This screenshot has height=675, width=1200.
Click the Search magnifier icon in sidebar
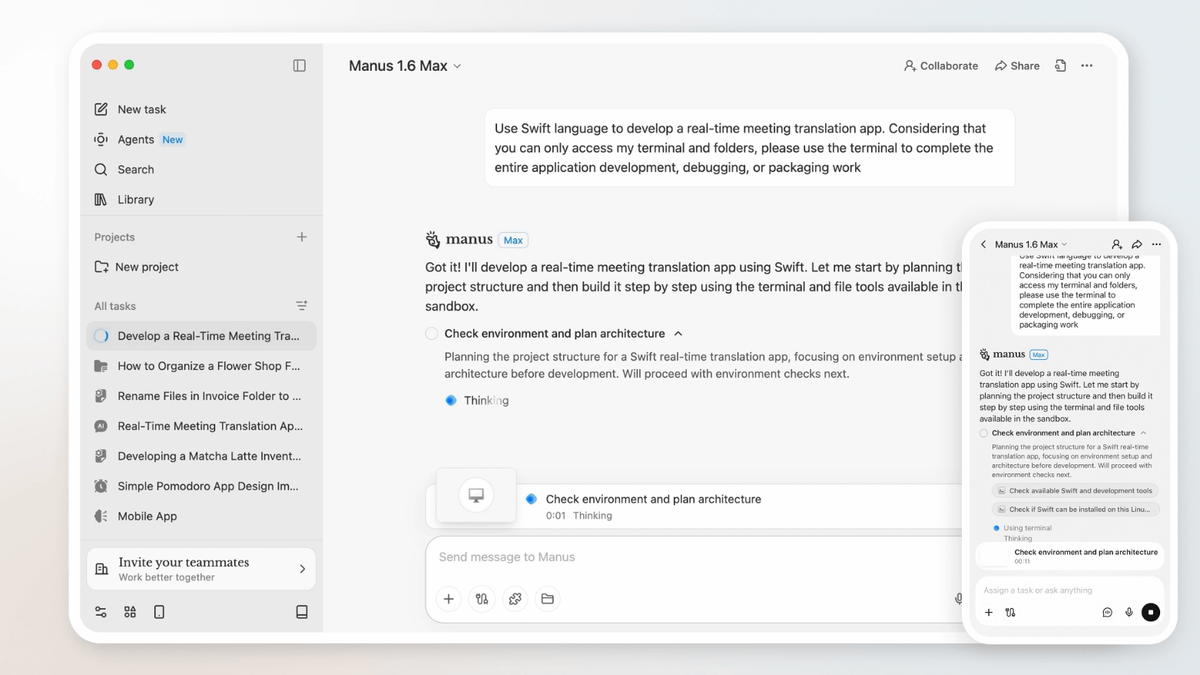pos(101,170)
